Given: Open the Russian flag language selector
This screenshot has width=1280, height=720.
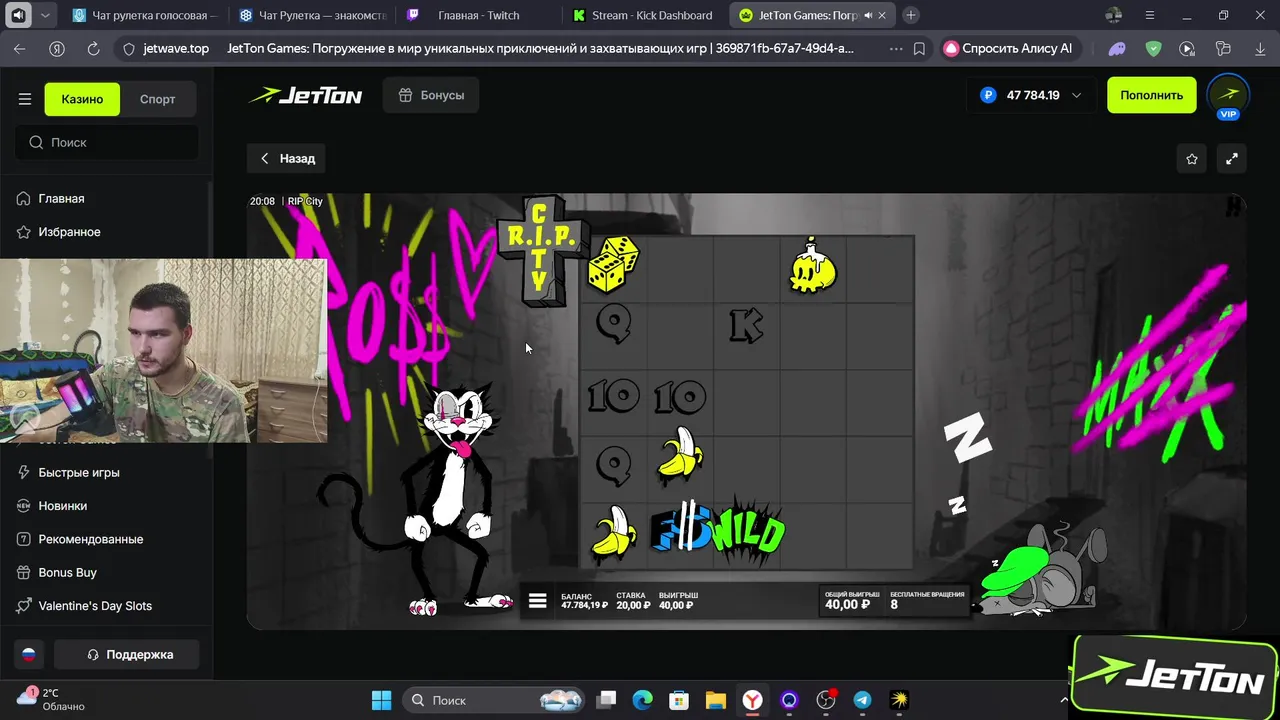Looking at the screenshot, I should click(x=29, y=654).
